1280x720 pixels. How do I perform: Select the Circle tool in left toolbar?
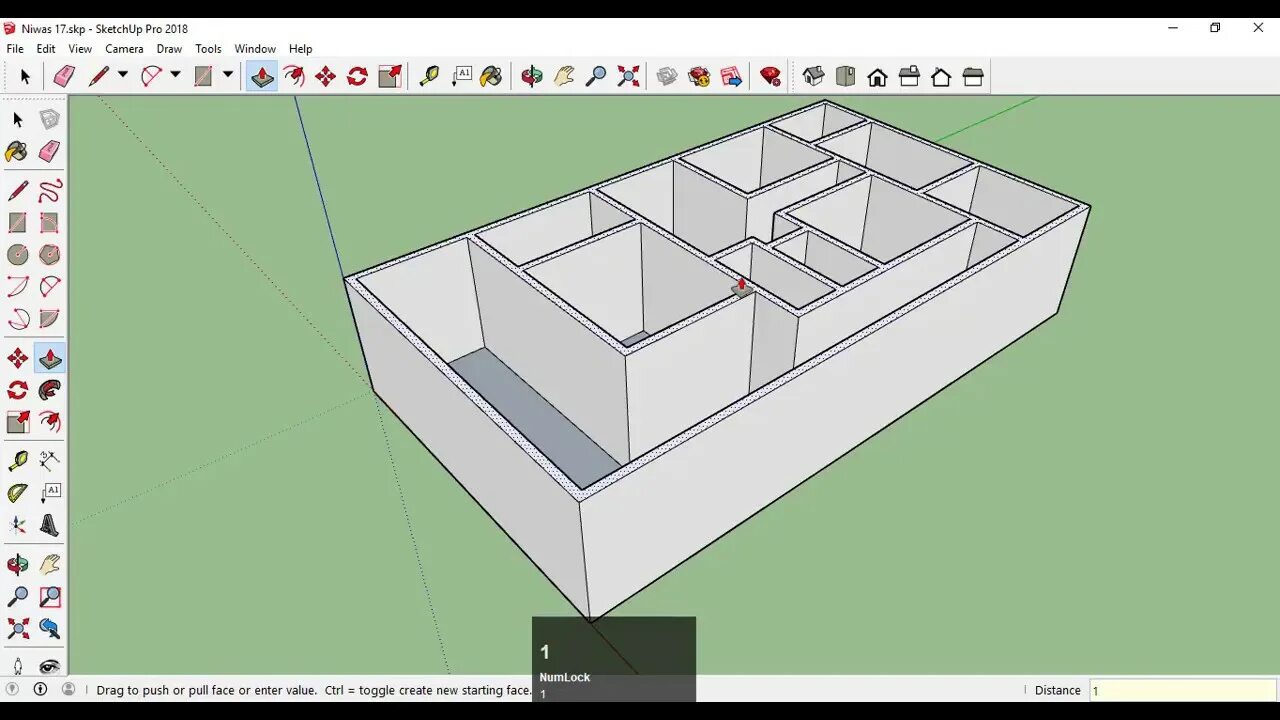(x=17, y=254)
